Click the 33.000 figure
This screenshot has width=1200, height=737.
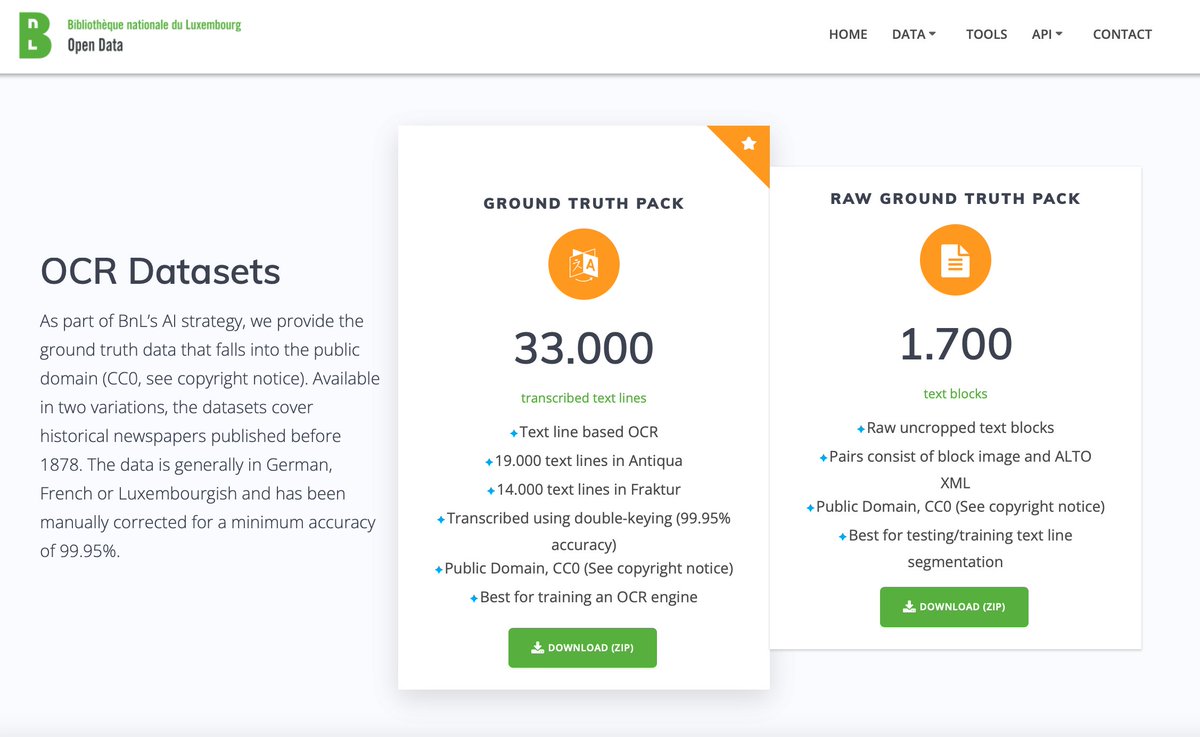point(584,348)
